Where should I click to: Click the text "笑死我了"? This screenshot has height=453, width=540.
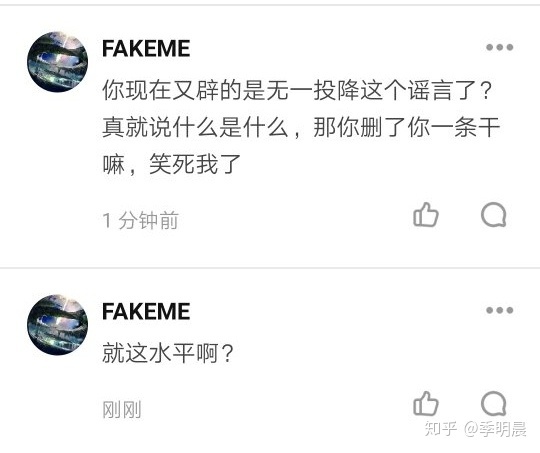pyautogui.click(x=195, y=164)
